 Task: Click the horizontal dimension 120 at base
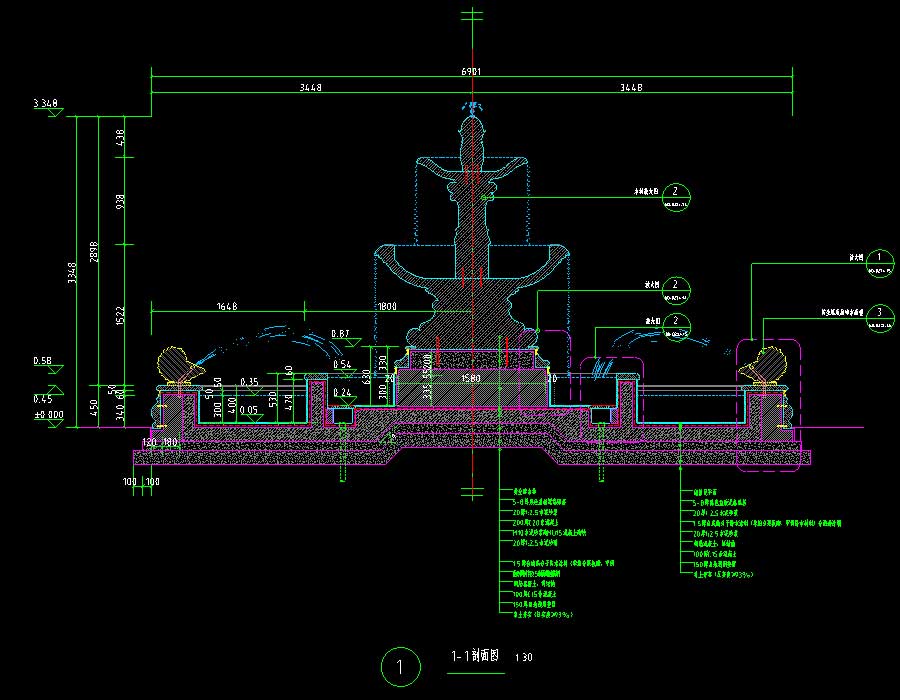(149, 442)
